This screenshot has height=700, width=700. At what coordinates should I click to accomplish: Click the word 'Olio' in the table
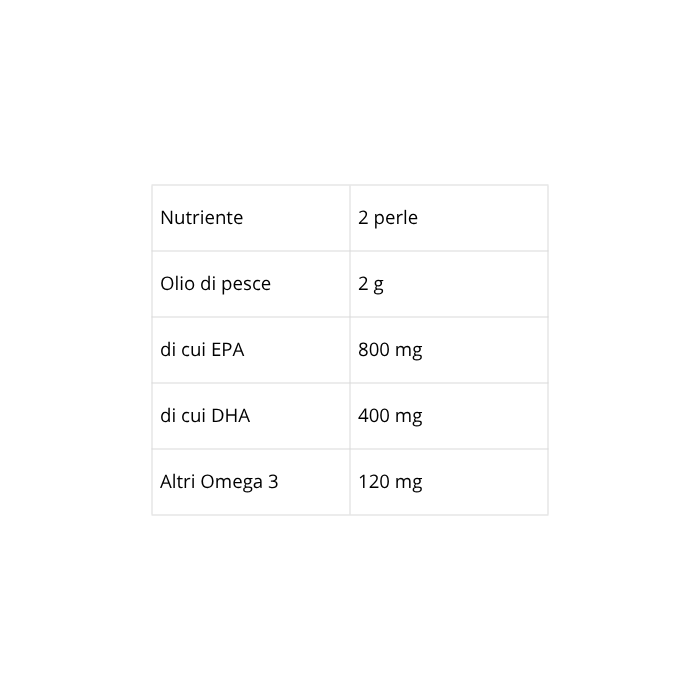177,284
